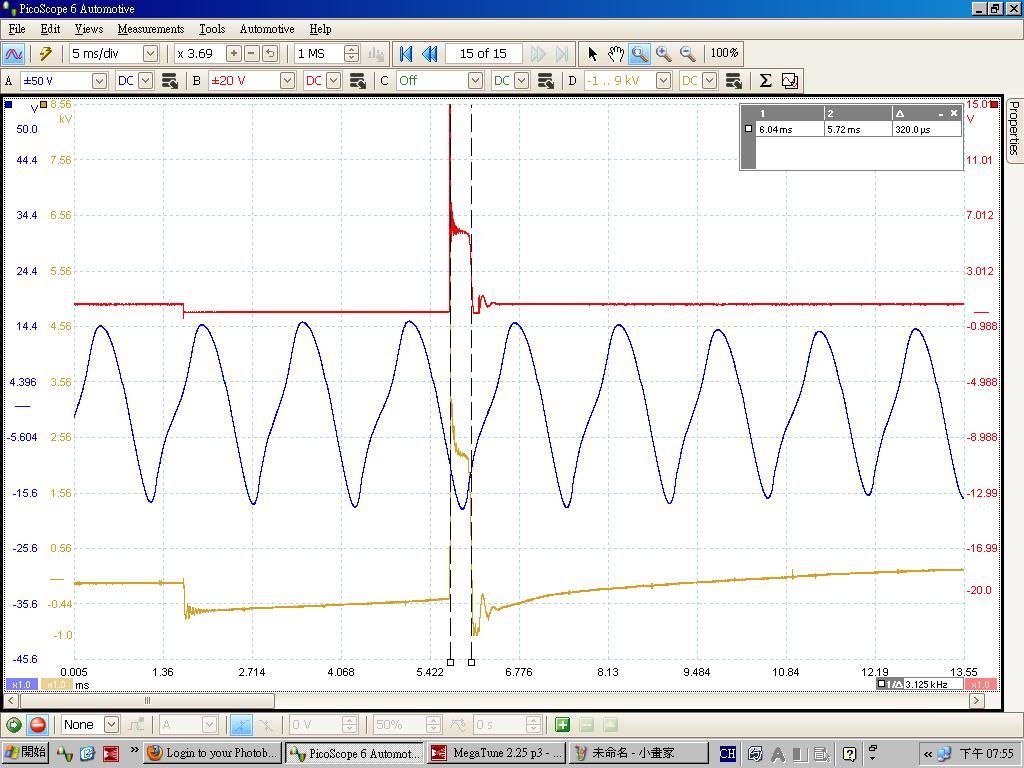Toggle the selection arrow pointer tool
Screen dimensions: 1024x768
coord(592,54)
